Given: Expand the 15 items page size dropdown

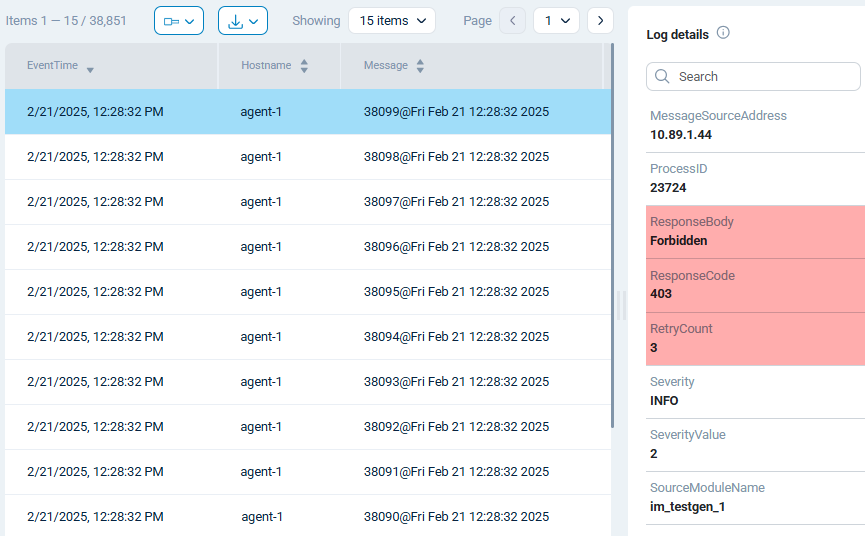Looking at the screenshot, I should pyautogui.click(x=392, y=21).
